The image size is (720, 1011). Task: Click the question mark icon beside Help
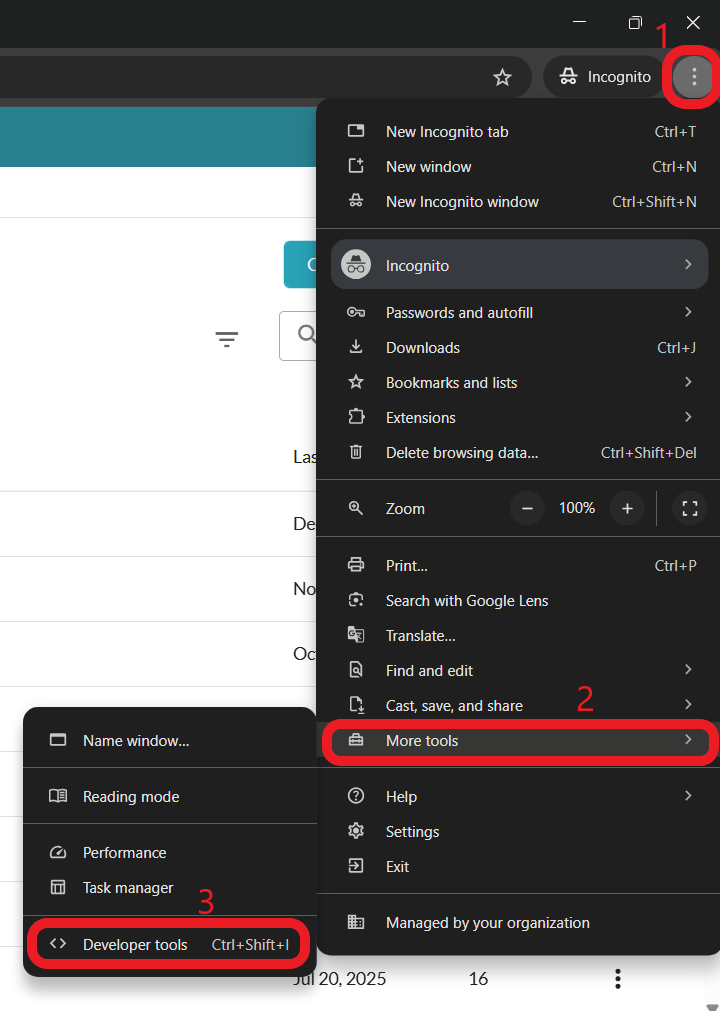356,796
